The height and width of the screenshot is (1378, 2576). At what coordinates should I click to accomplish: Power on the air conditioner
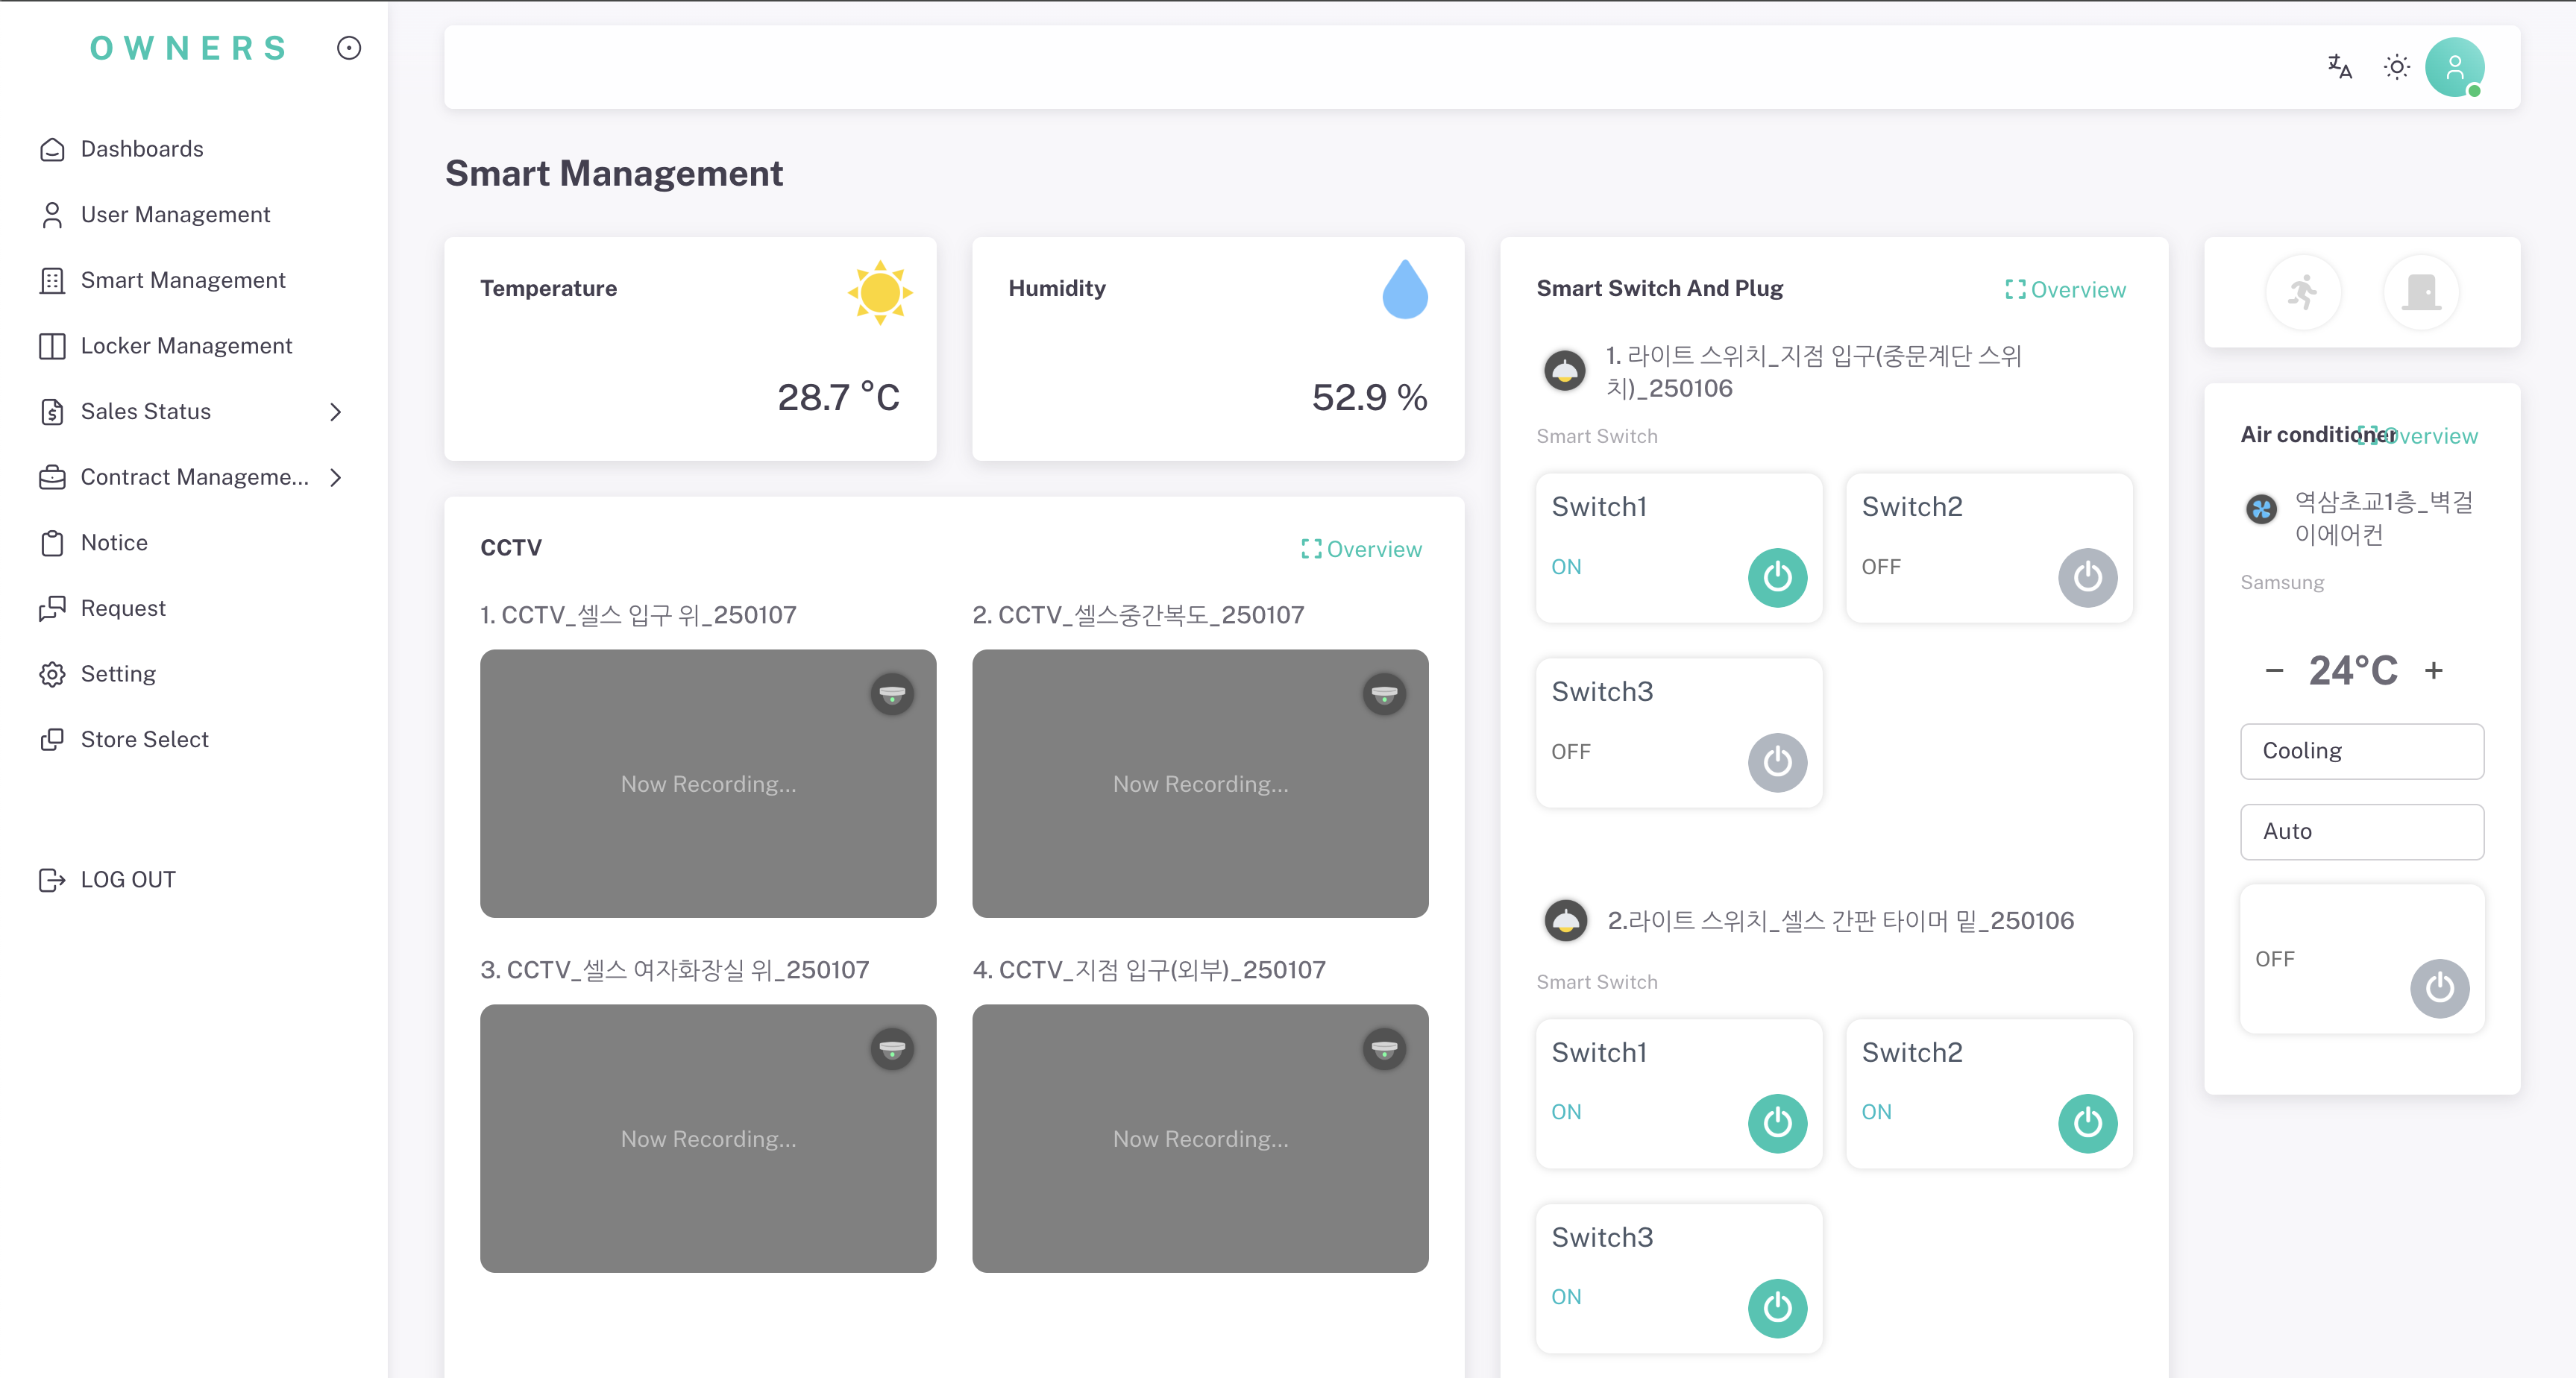[2439, 988]
